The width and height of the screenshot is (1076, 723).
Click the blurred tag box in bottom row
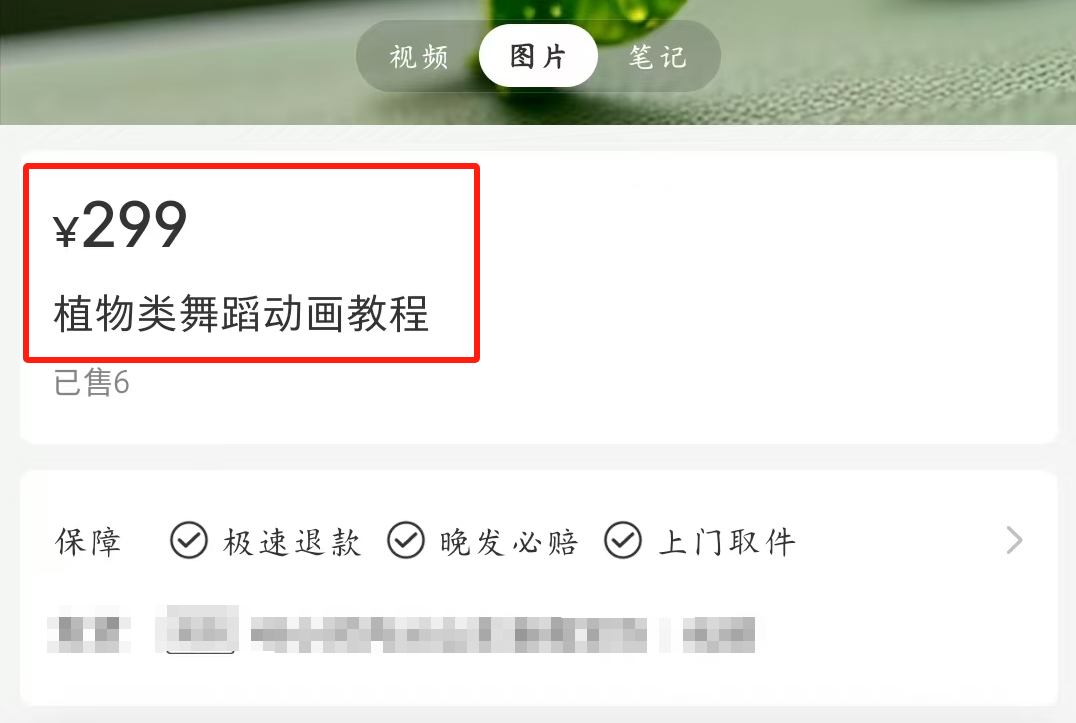(200, 629)
